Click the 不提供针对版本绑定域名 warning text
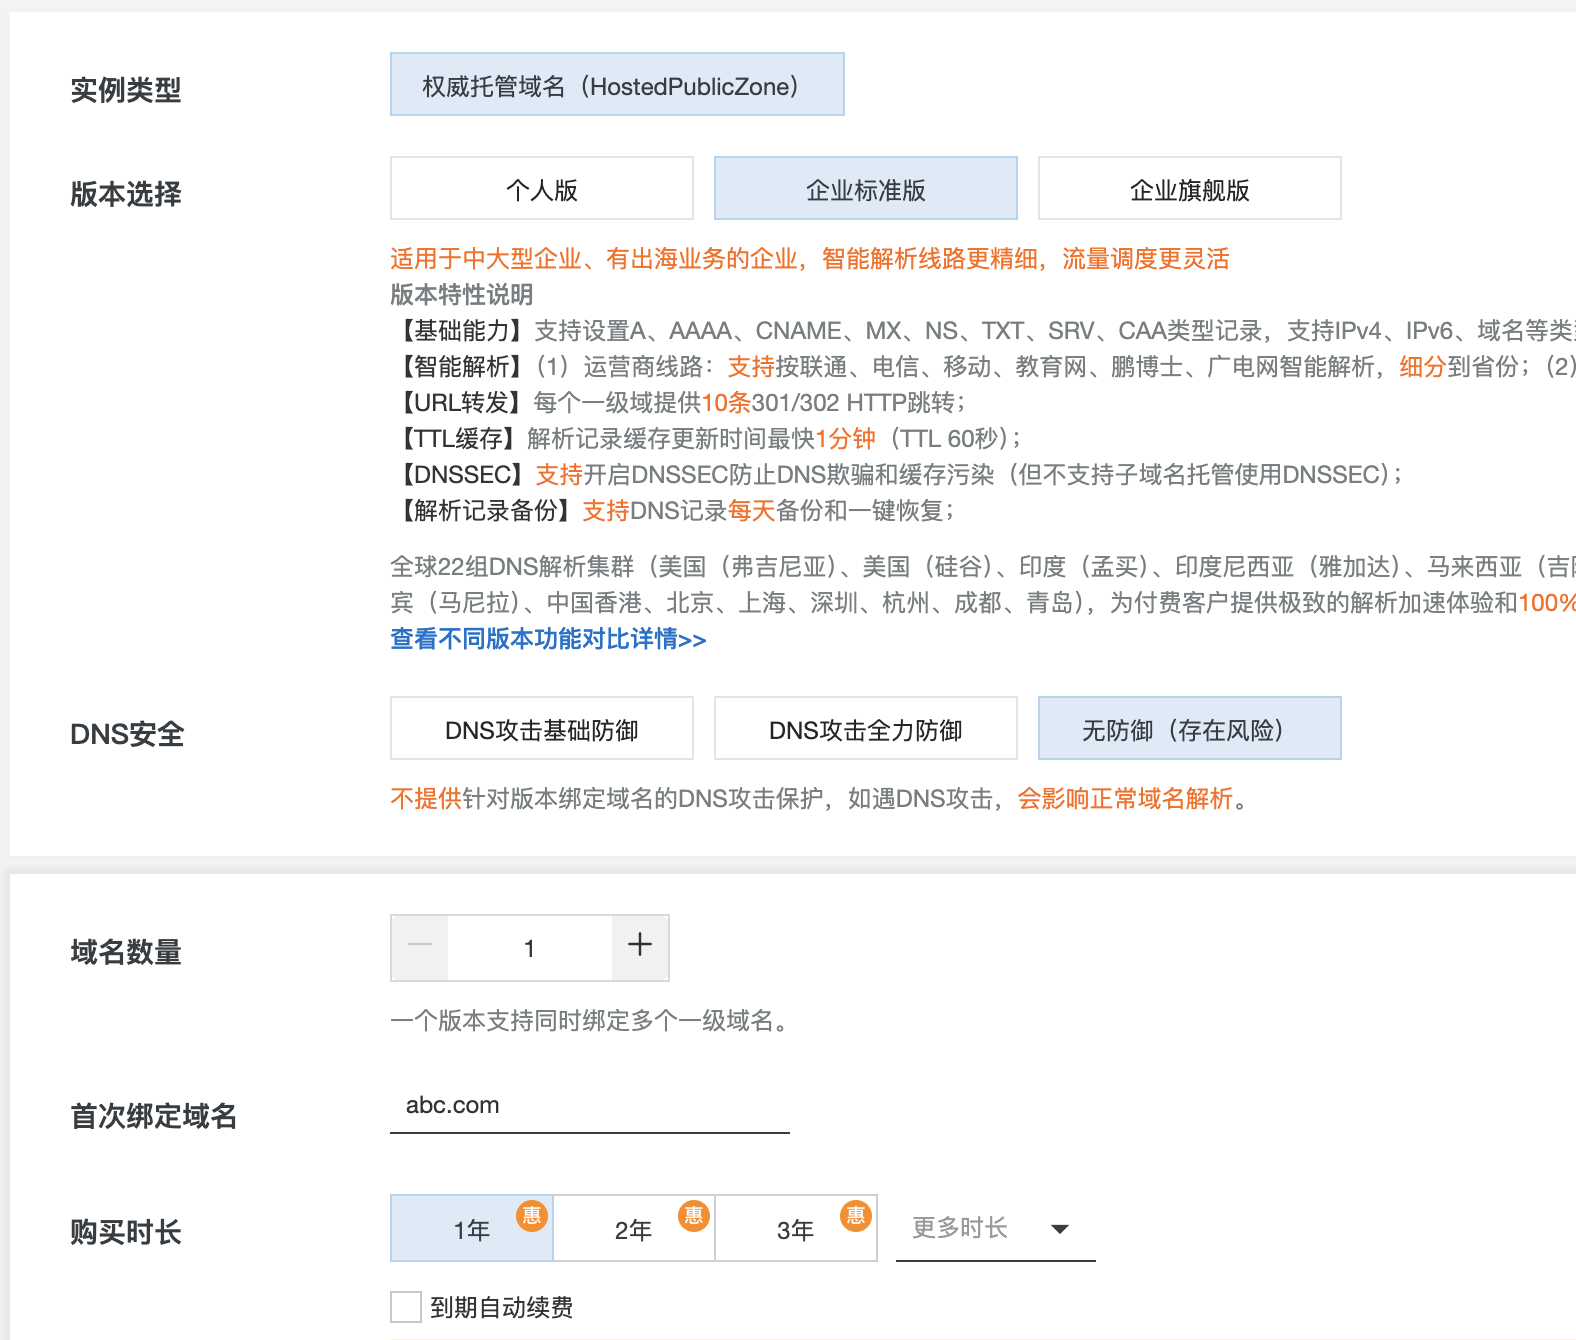The image size is (1576, 1340). click(x=819, y=799)
